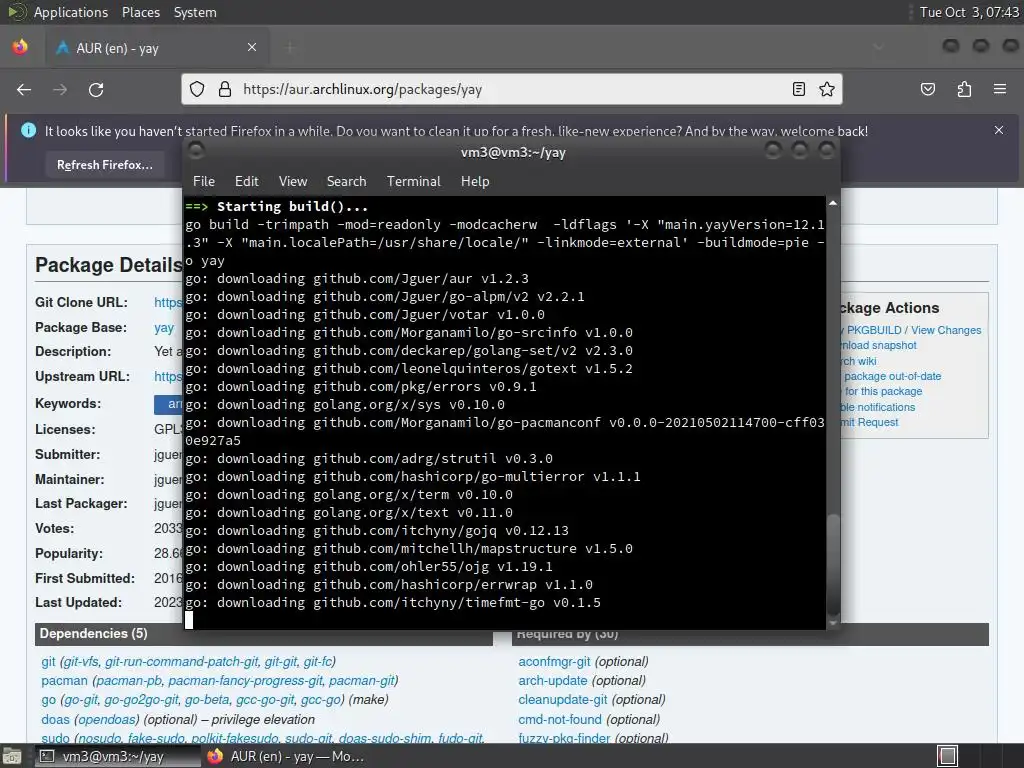Open the terminal Help menu
Viewport: 1024px width, 768px height.
click(x=475, y=181)
